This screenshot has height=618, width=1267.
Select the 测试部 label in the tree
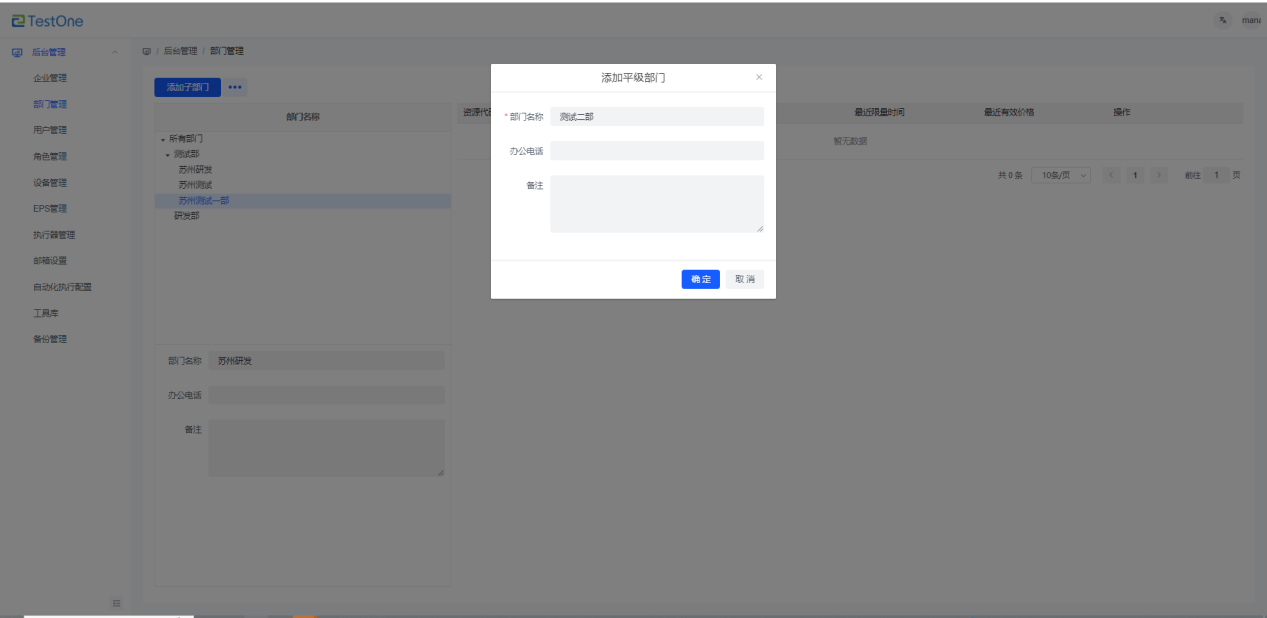point(186,155)
